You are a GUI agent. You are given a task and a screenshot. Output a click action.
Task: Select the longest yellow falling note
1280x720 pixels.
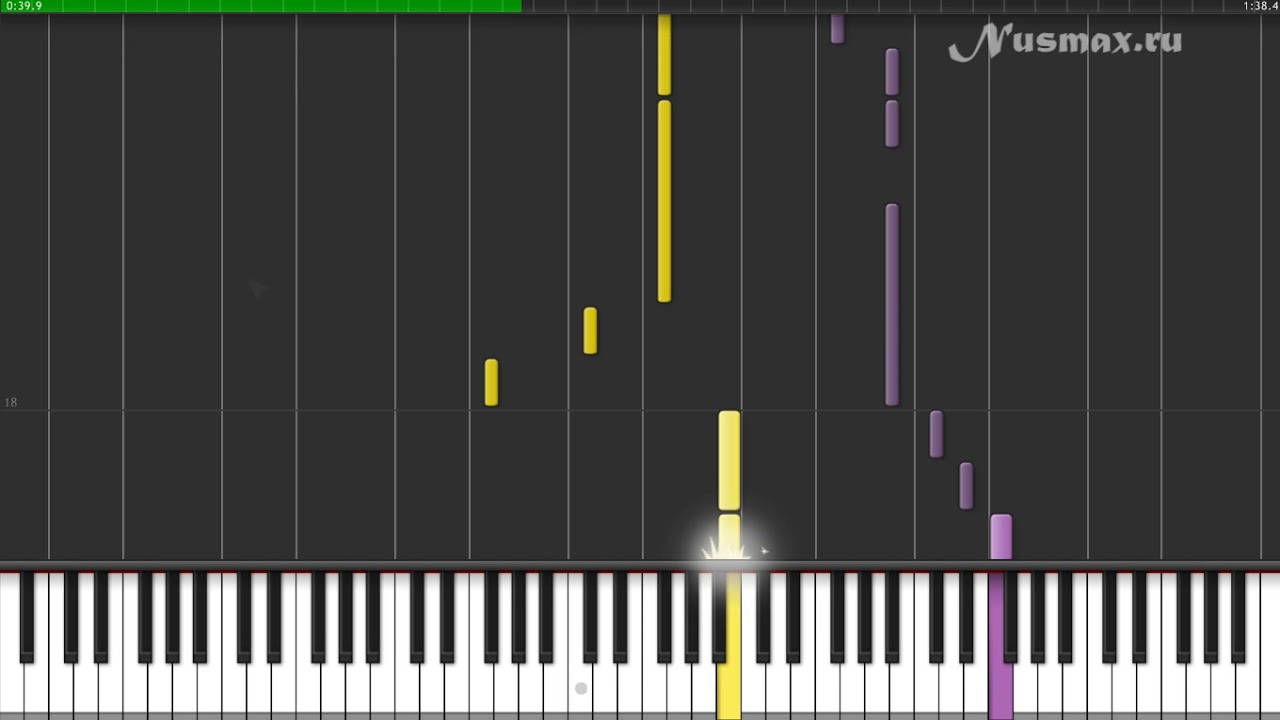[x=664, y=201]
